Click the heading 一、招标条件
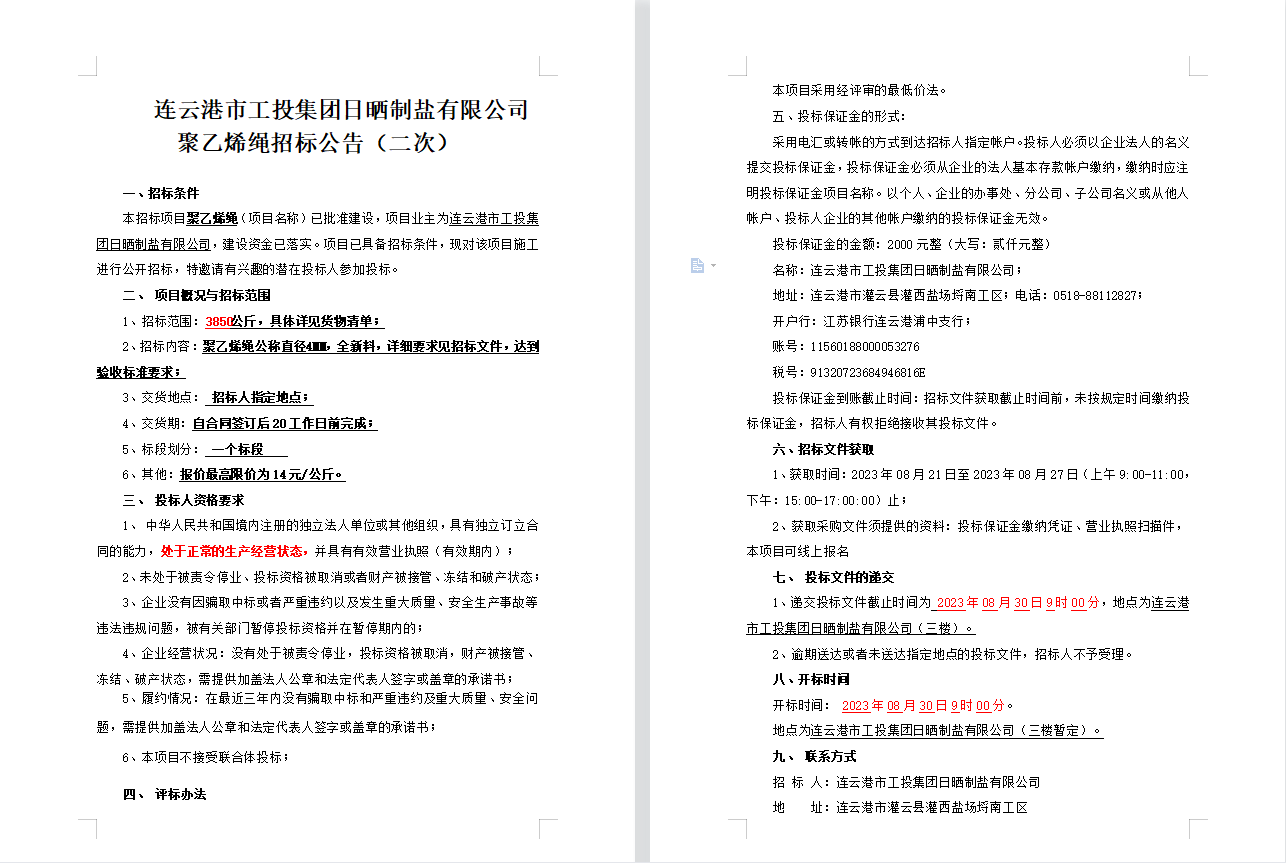The image size is (1286, 863). click(x=160, y=193)
